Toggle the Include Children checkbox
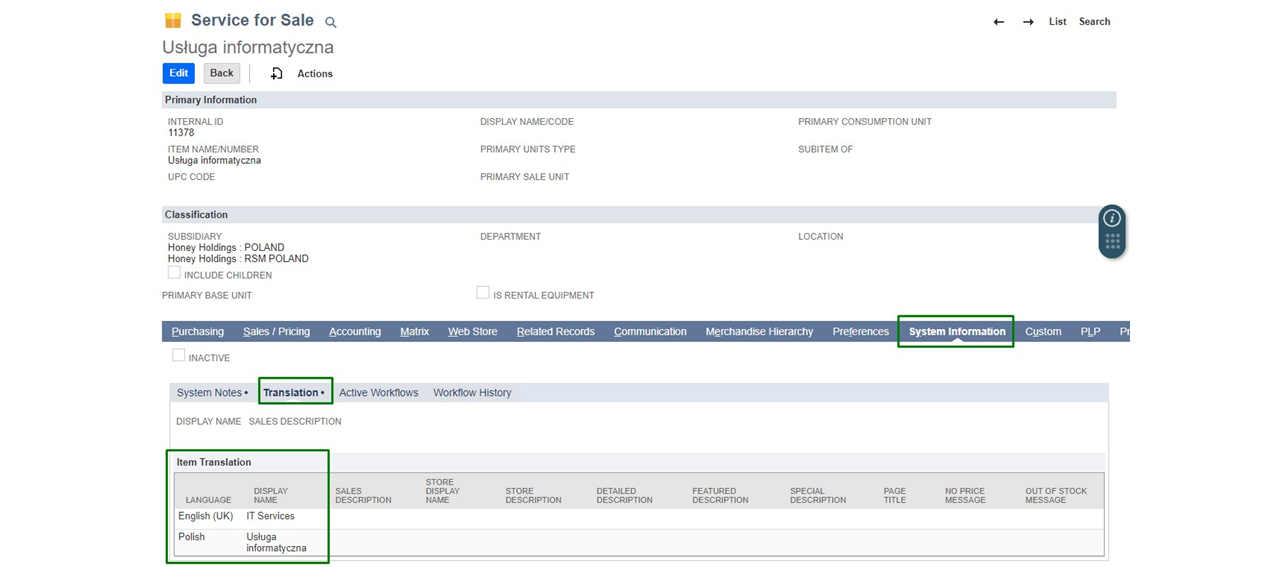Image resolution: width=1280 pixels, height=567 pixels. click(x=175, y=273)
